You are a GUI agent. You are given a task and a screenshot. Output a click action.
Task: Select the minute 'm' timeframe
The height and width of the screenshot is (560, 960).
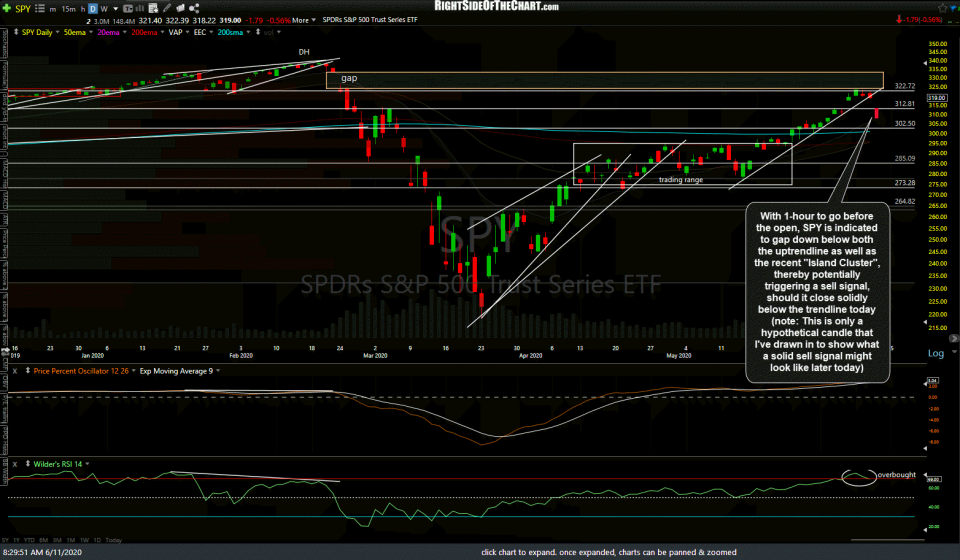[x=53, y=9]
